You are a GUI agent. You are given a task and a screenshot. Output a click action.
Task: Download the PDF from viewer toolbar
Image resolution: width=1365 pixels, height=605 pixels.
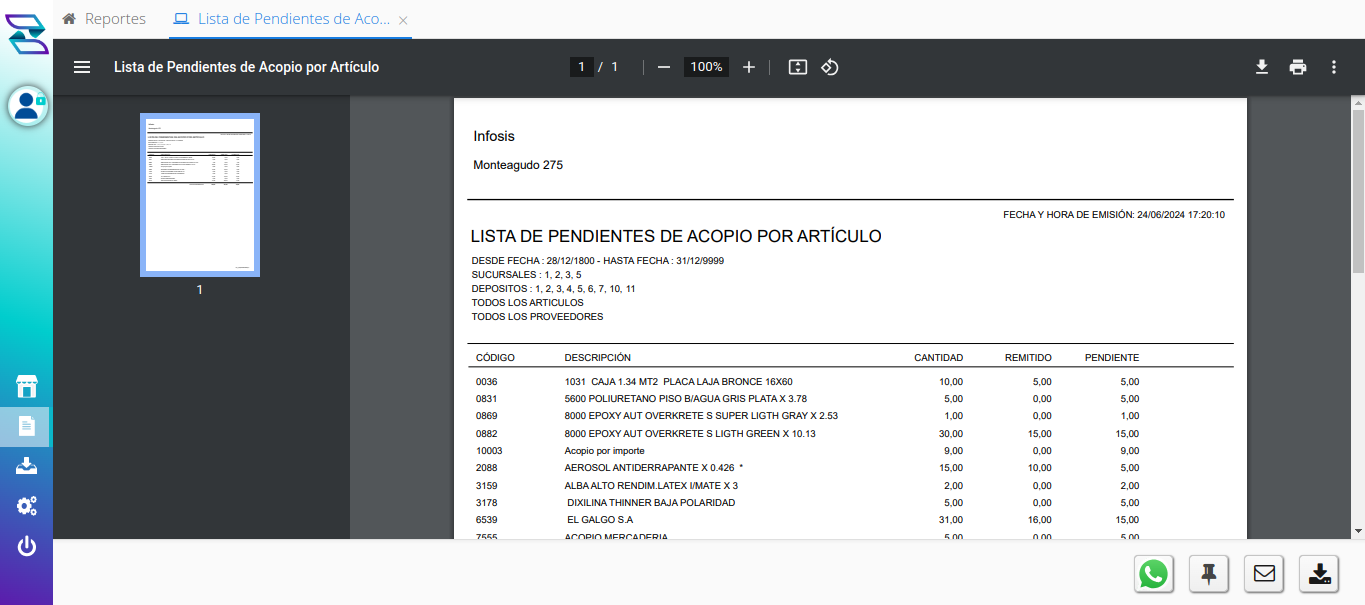click(x=1262, y=67)
